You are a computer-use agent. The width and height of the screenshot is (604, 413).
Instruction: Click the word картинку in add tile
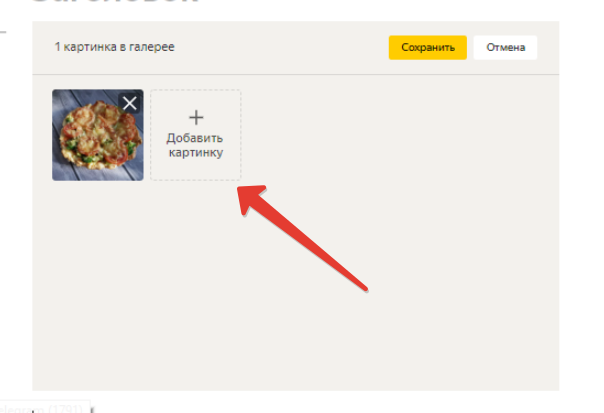click(x=196, y=153)
